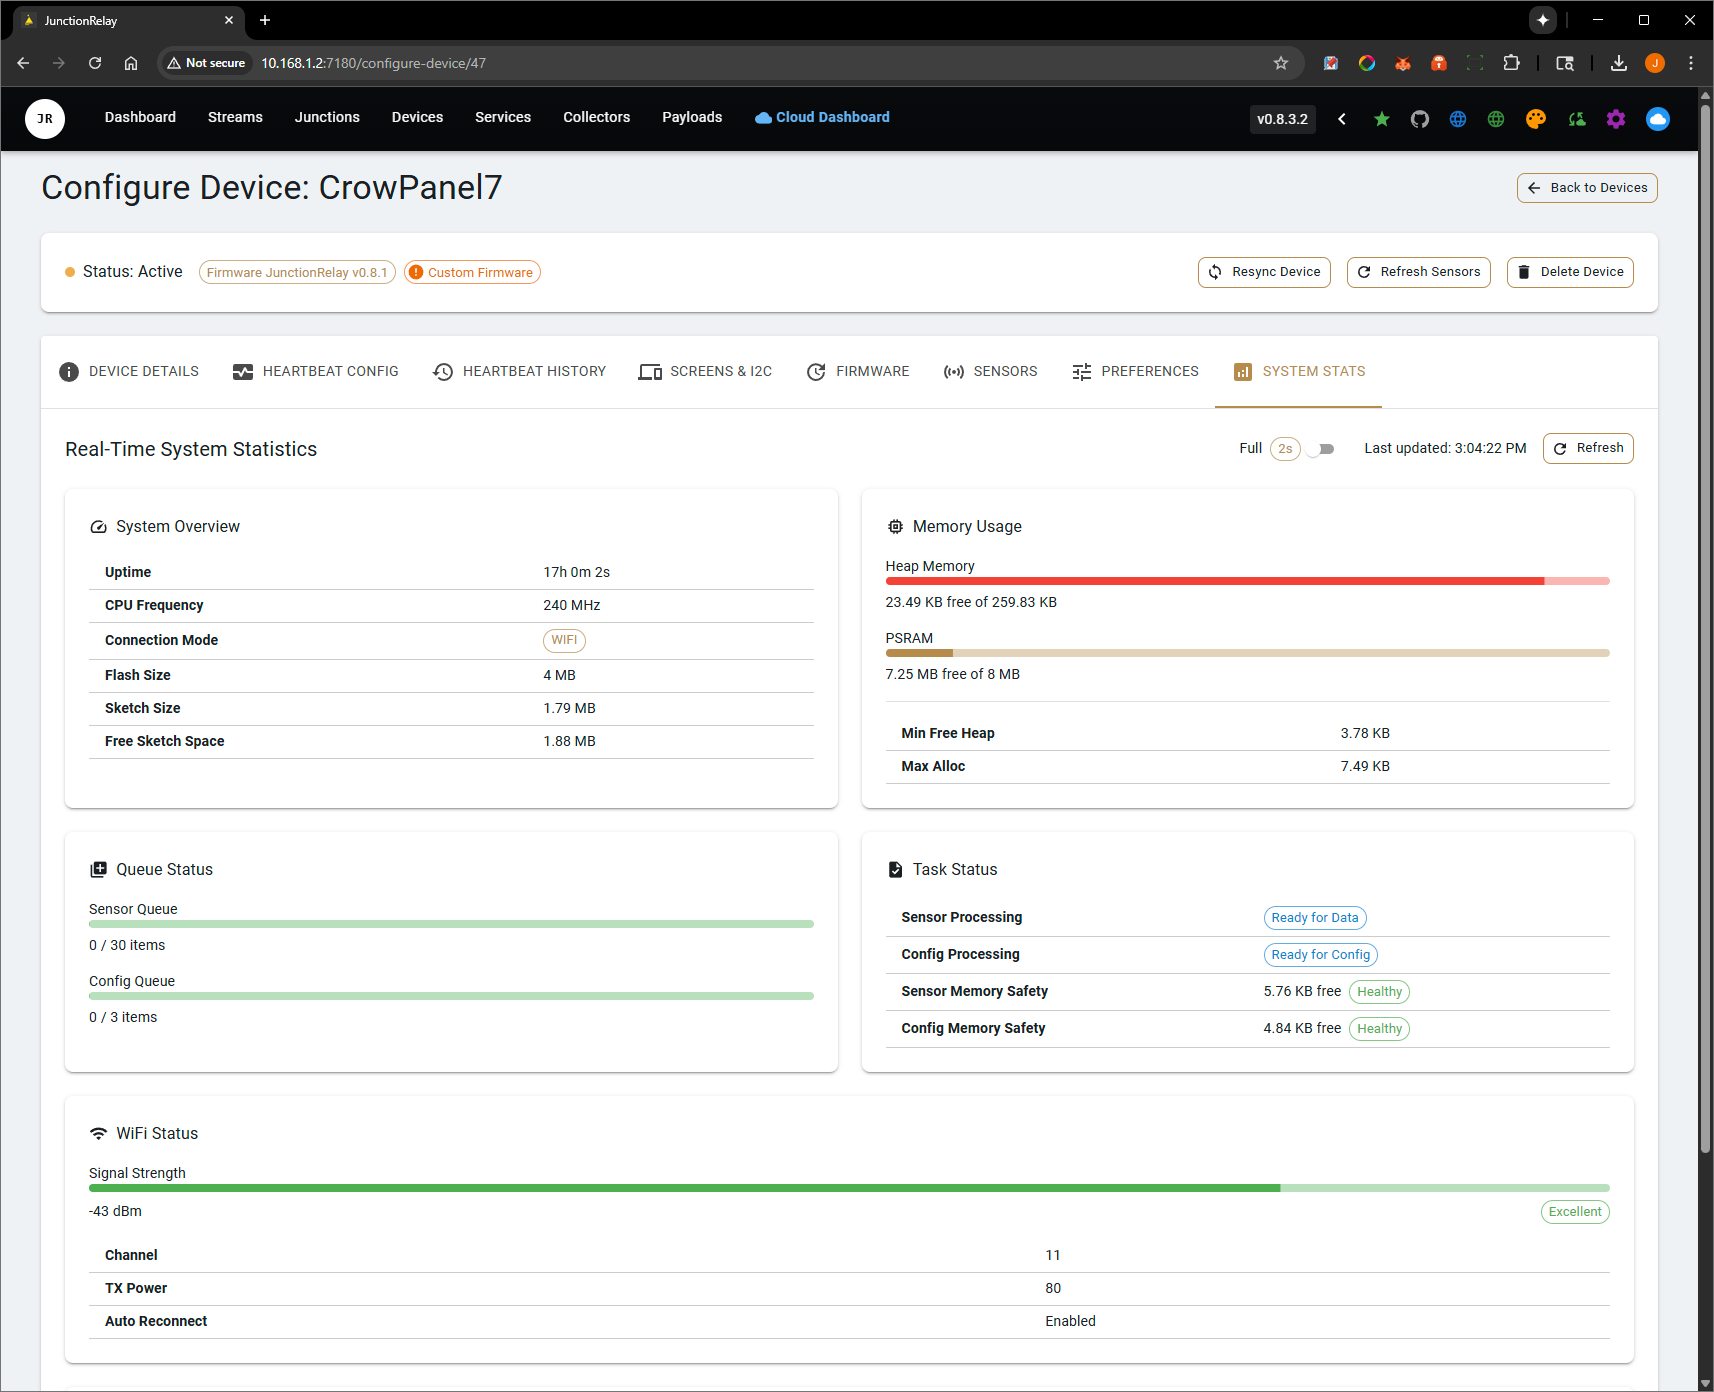The width and height of the screenshot is (1714, 1392).
Task: Open settings via purple gear icon
Action: pos(1616,119)
